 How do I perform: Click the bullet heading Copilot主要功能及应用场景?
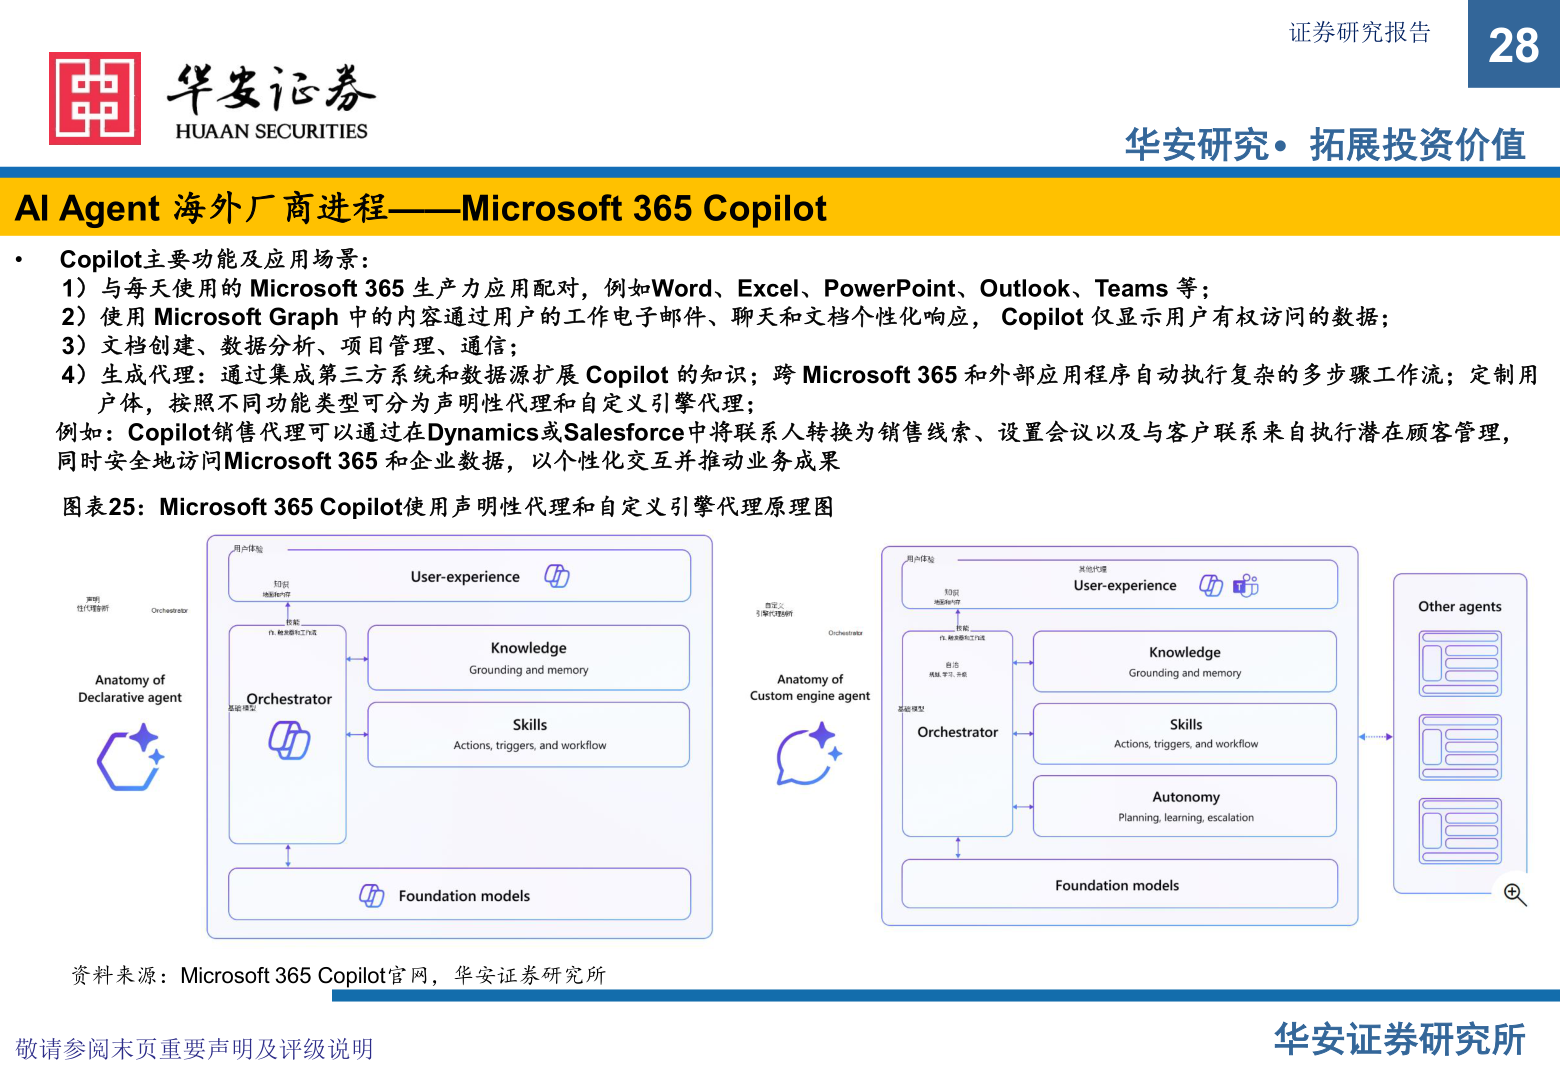215,259
